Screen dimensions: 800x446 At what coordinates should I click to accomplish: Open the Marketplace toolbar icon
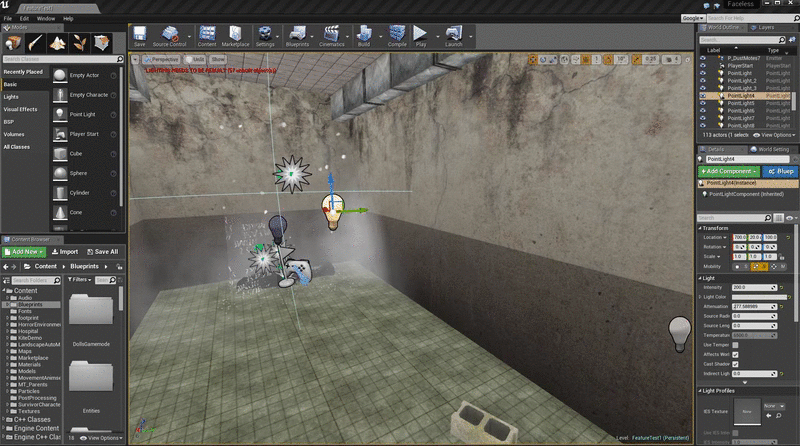[235, 36]
